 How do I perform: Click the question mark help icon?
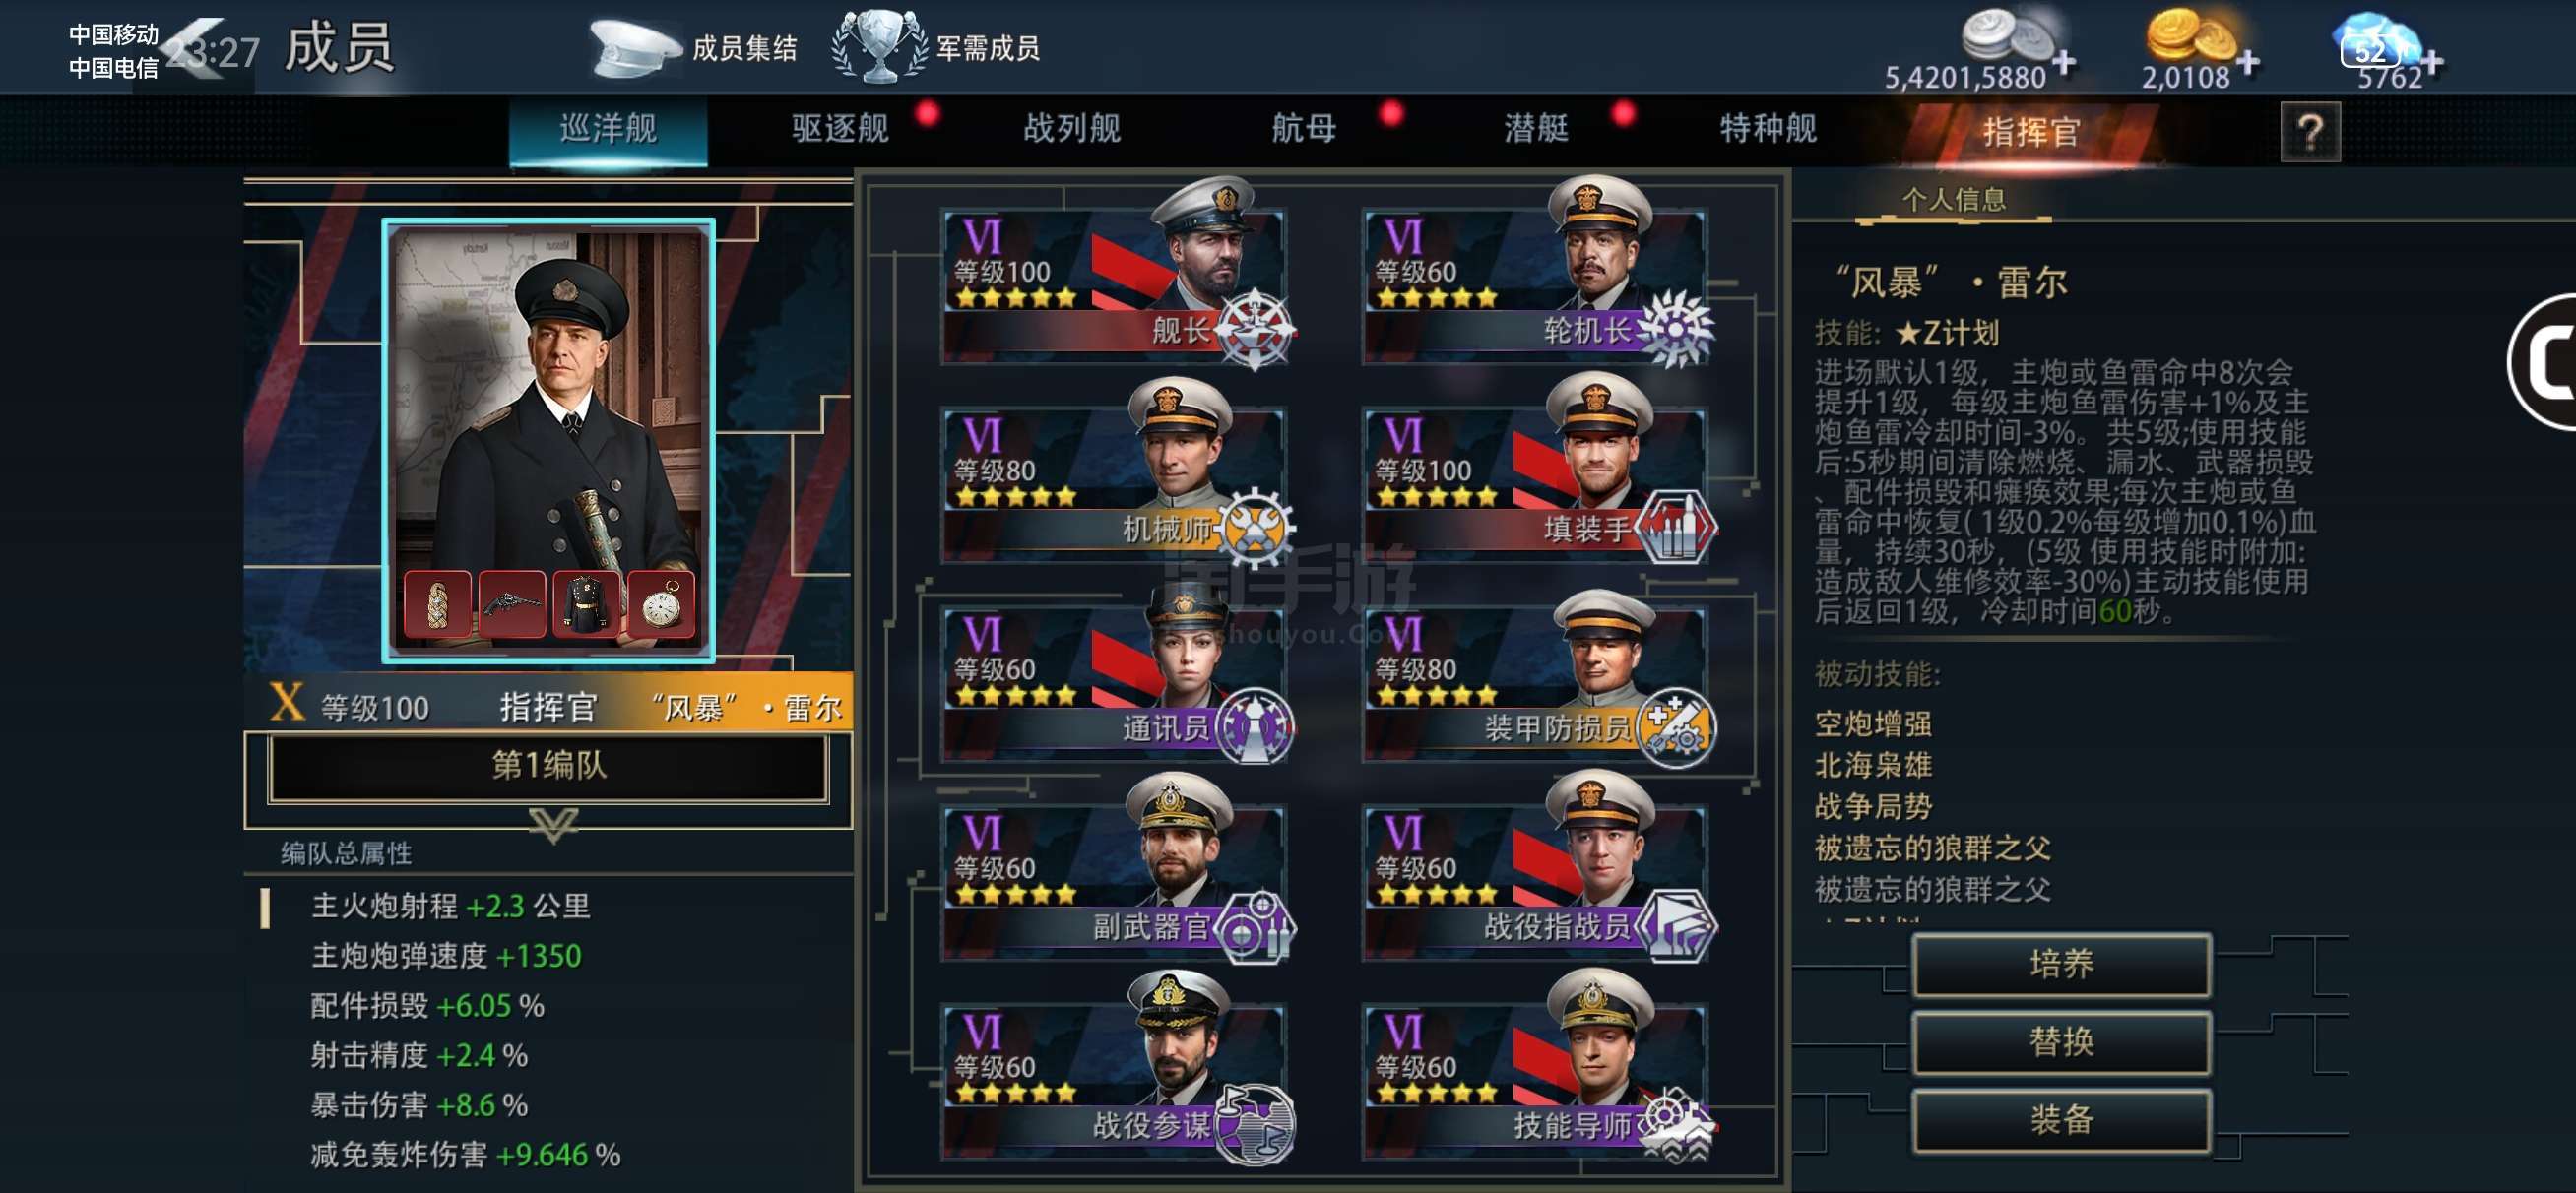tap(2309, 132)
